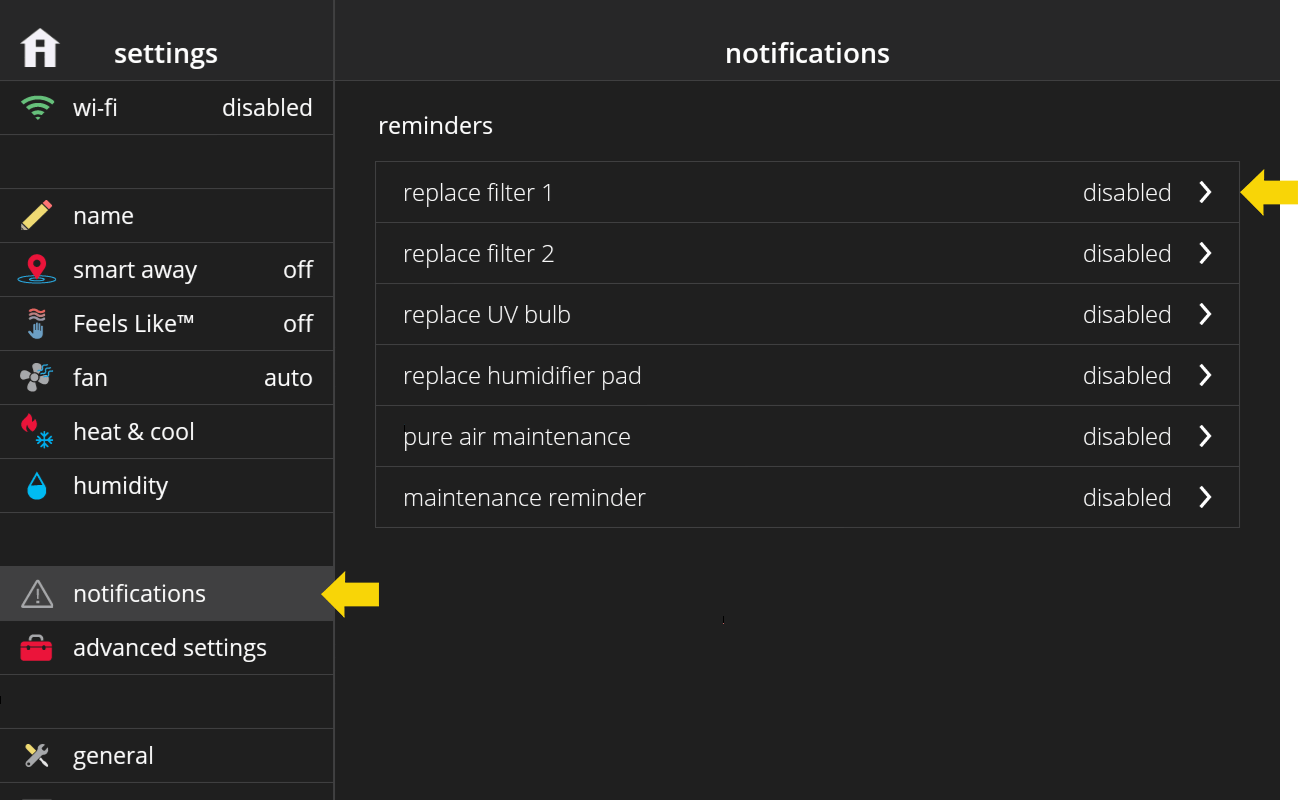
Task: Click the Feels Like hand icon
Action: (x=37, y=323)
